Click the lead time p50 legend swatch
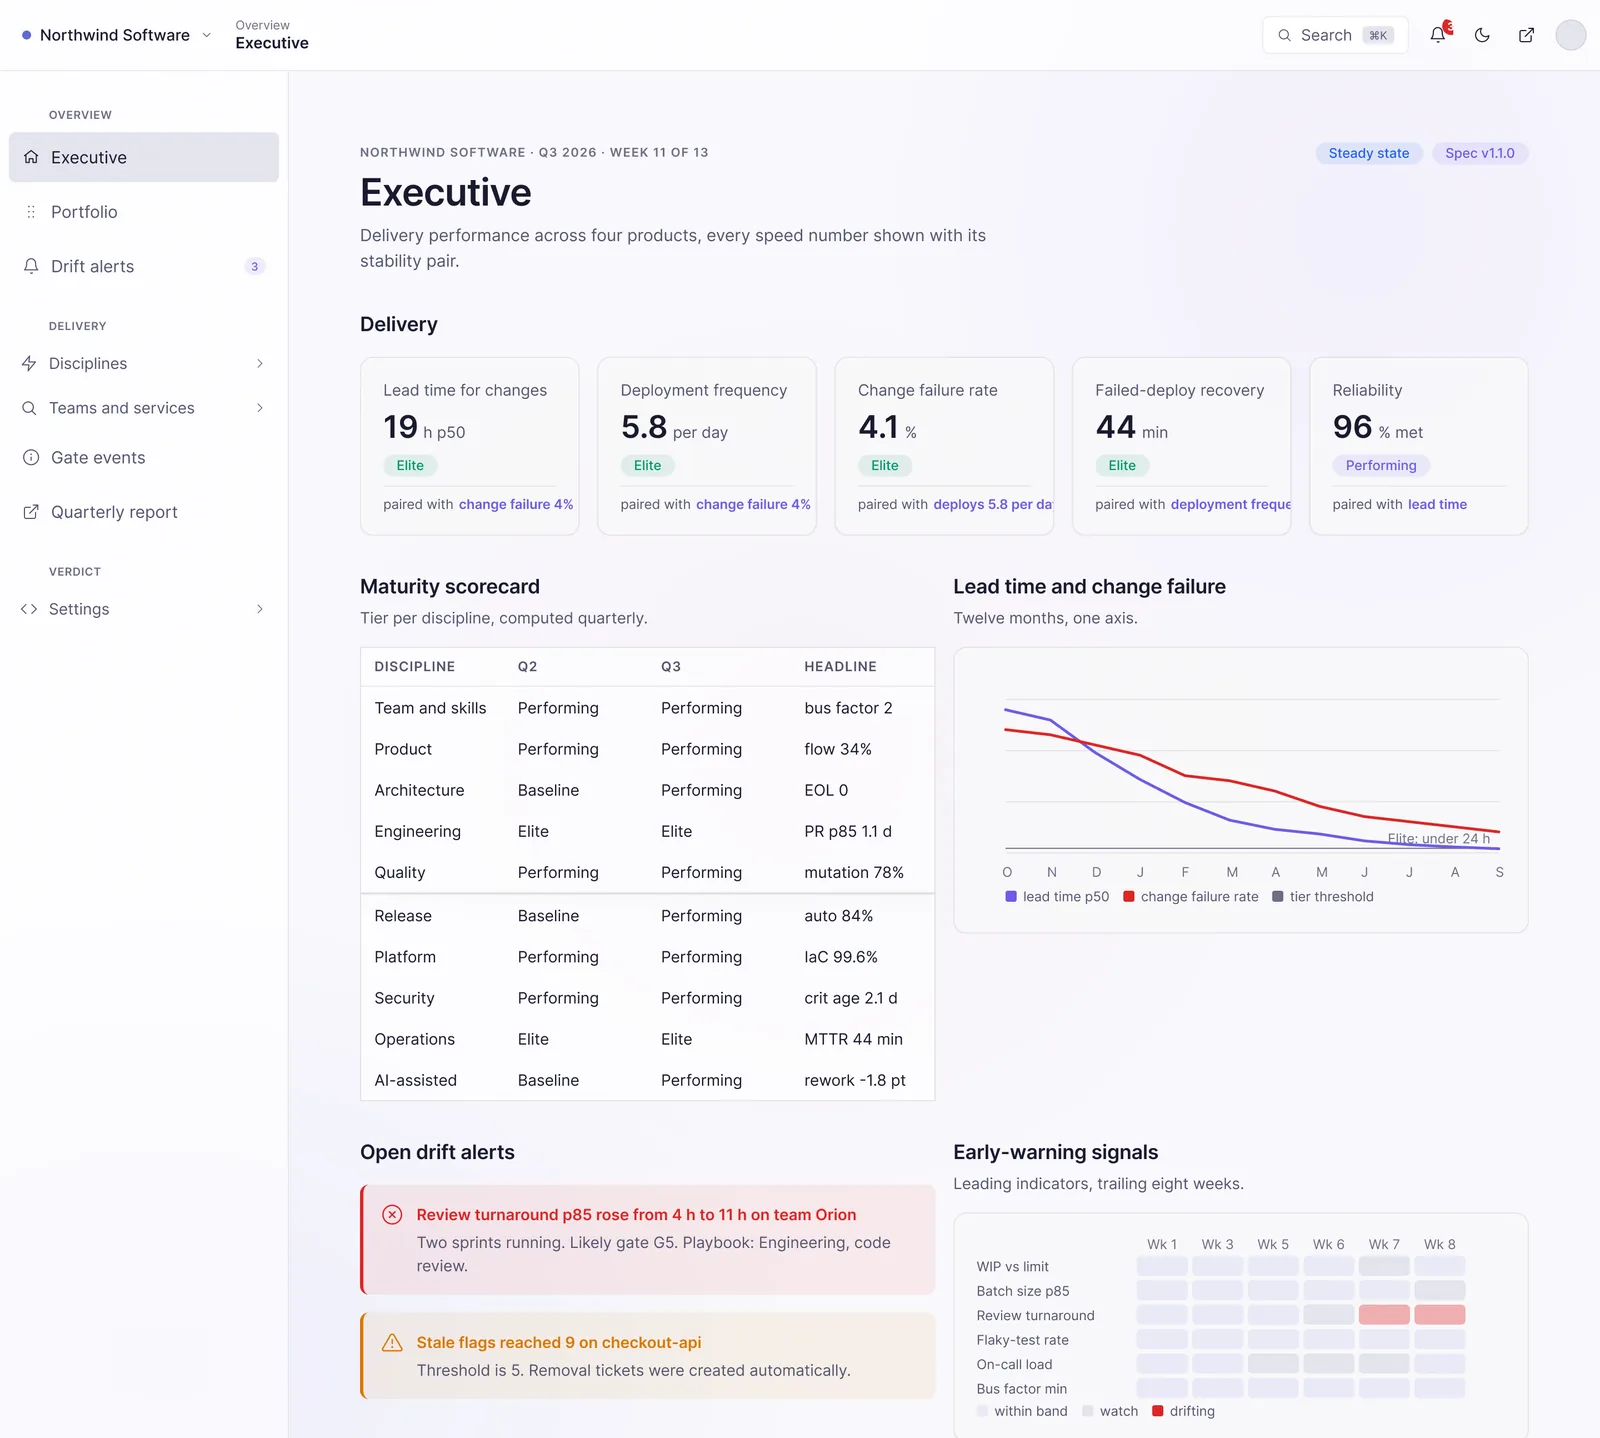Image resolution: width=1600 pixels, height=1438 pixels. (x=1011, y=897)
